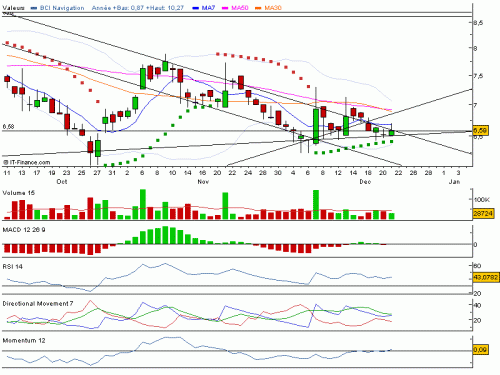The height and width of the screenshot is (375, 500).
Task: Click the "6,58" level label left of the chart
Action: point(8,127)
